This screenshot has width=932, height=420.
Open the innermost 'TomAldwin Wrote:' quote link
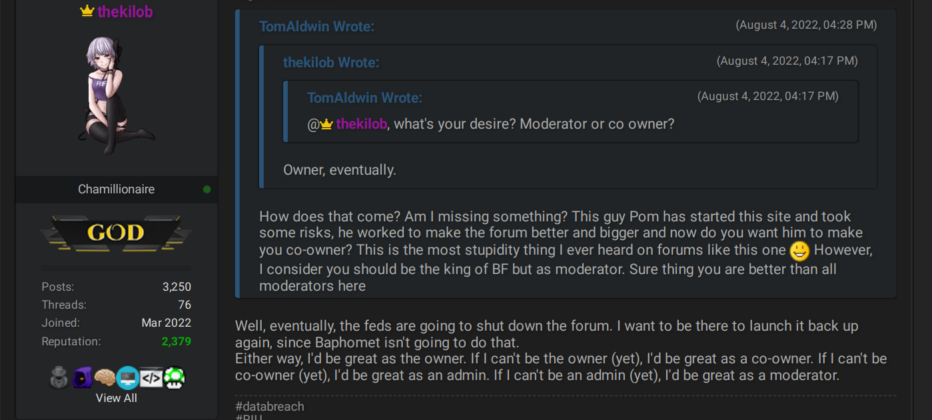tap(364, 97)
